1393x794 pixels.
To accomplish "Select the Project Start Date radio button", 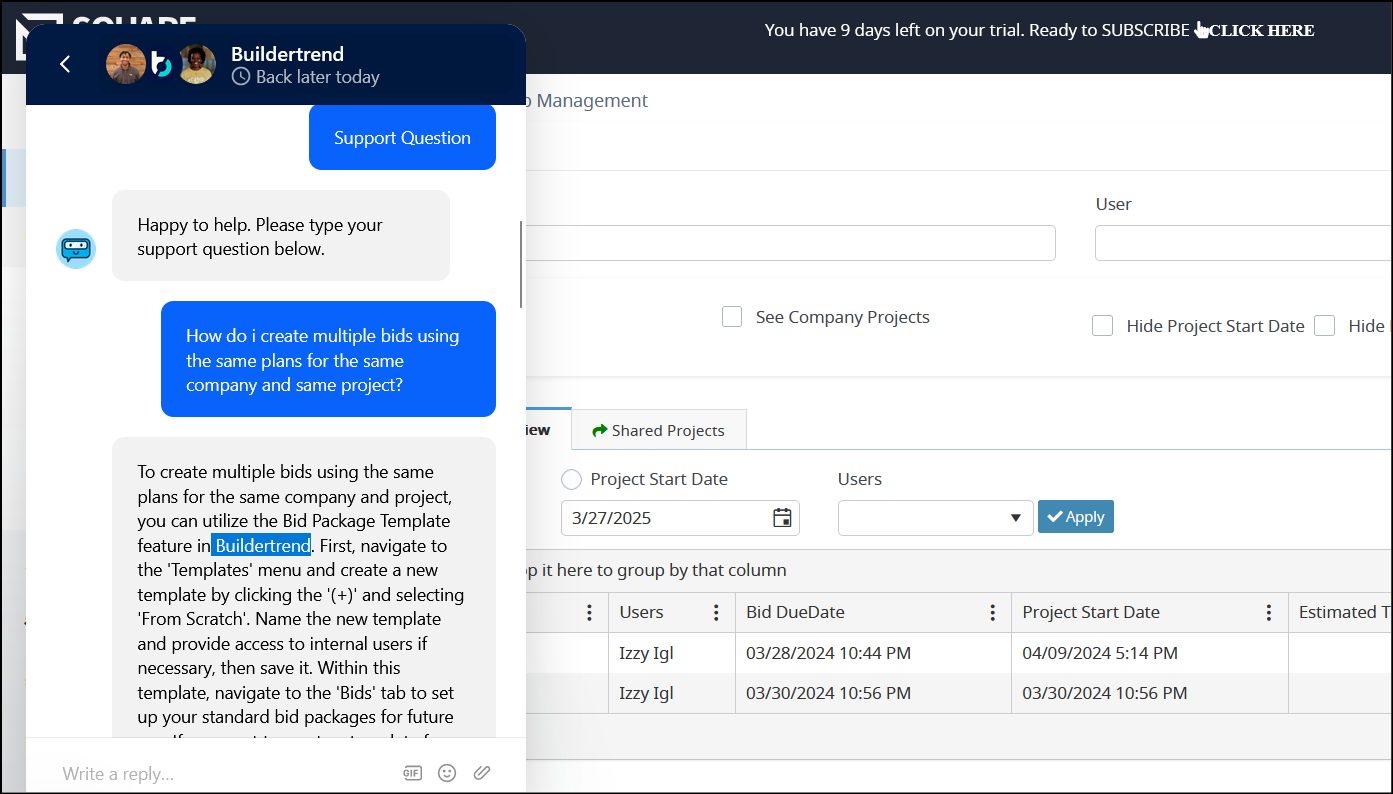I will tap(571, 479).
